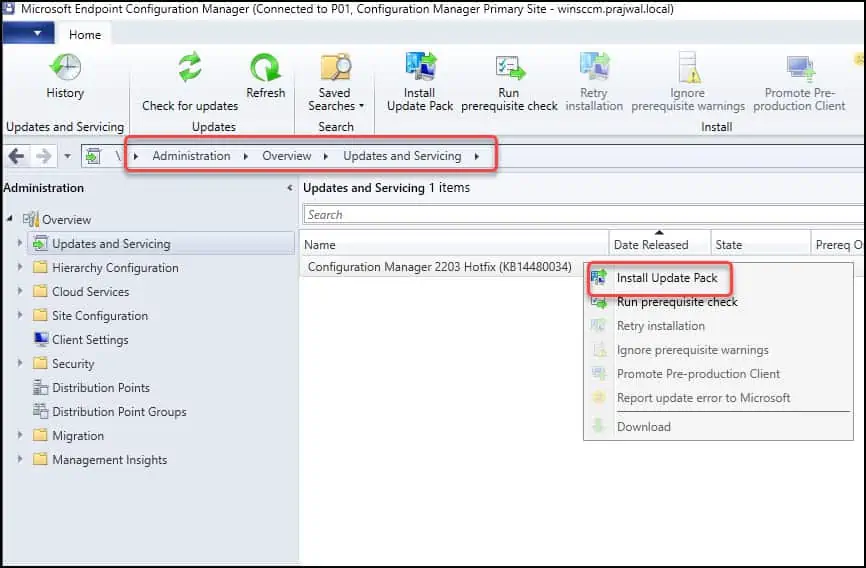Click the Overview node icon in tree
This screenshot has width=866, height=568.
tap(31, 219)
